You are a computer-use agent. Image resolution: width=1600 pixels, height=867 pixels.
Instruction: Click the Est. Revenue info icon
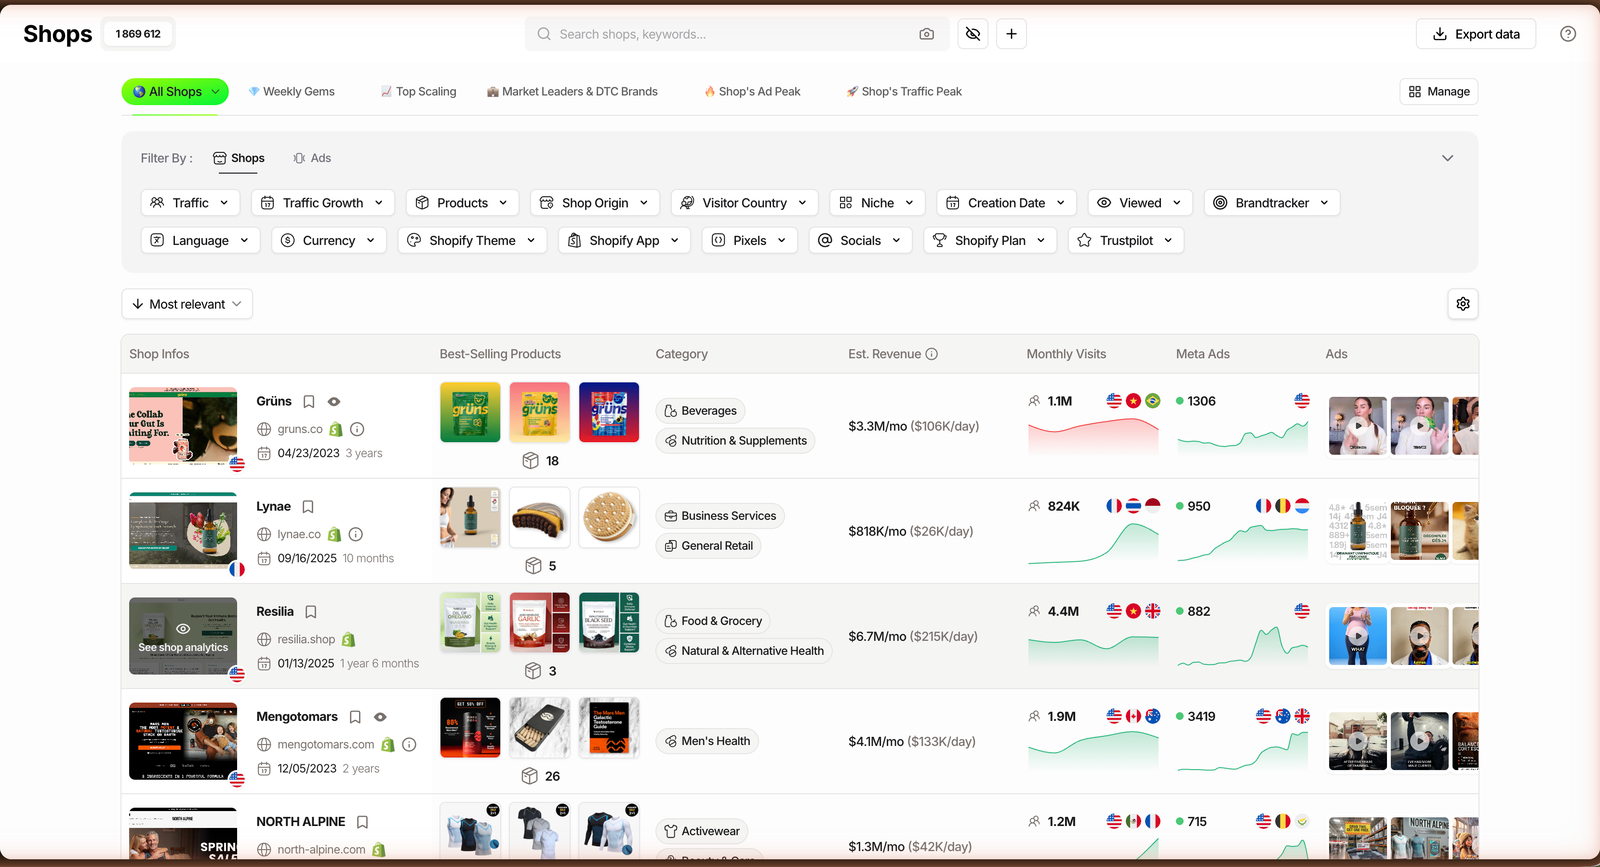932,354
